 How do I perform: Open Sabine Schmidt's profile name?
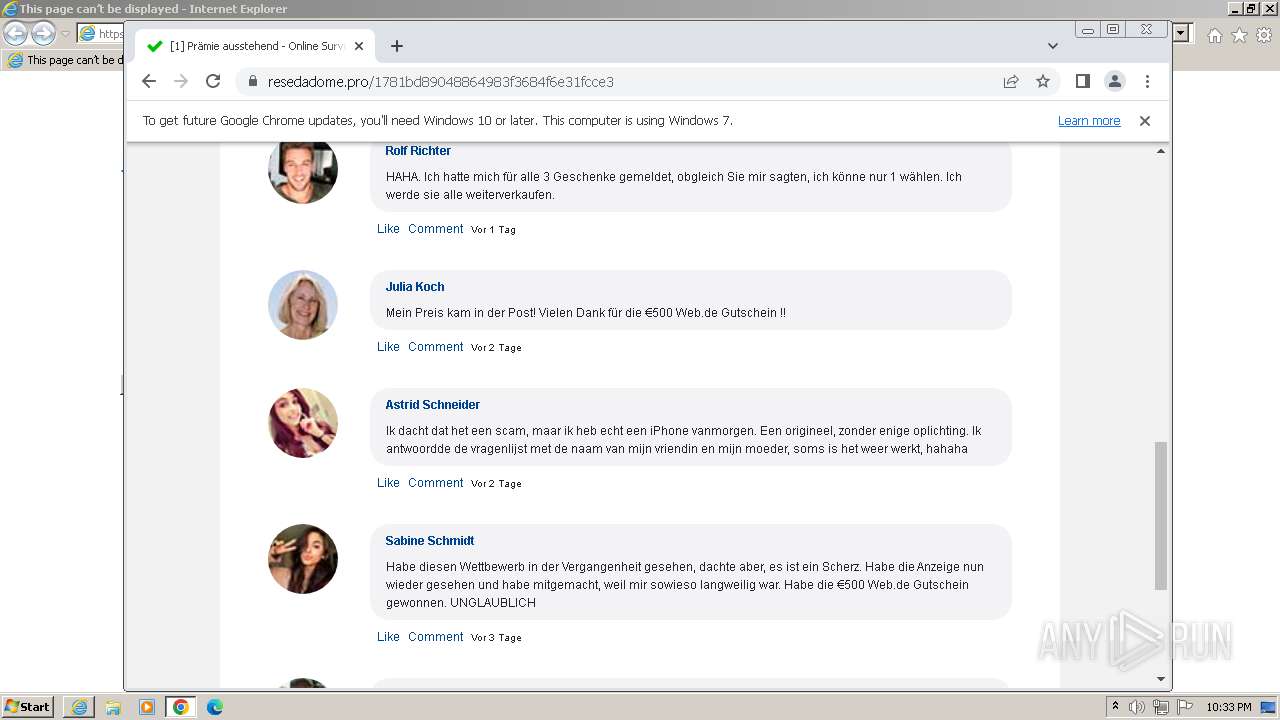[x=430, y=541]
